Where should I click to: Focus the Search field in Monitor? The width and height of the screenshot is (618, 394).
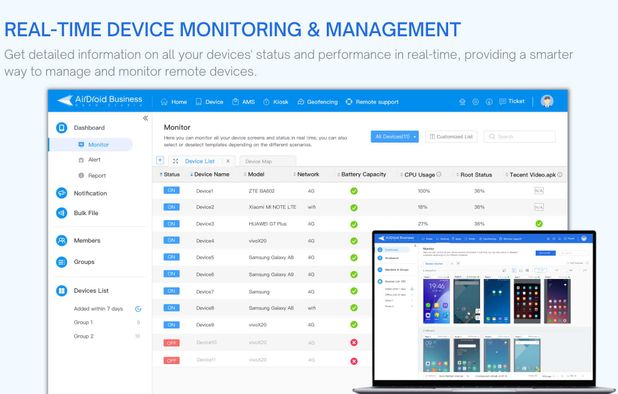tap(519, 137)
